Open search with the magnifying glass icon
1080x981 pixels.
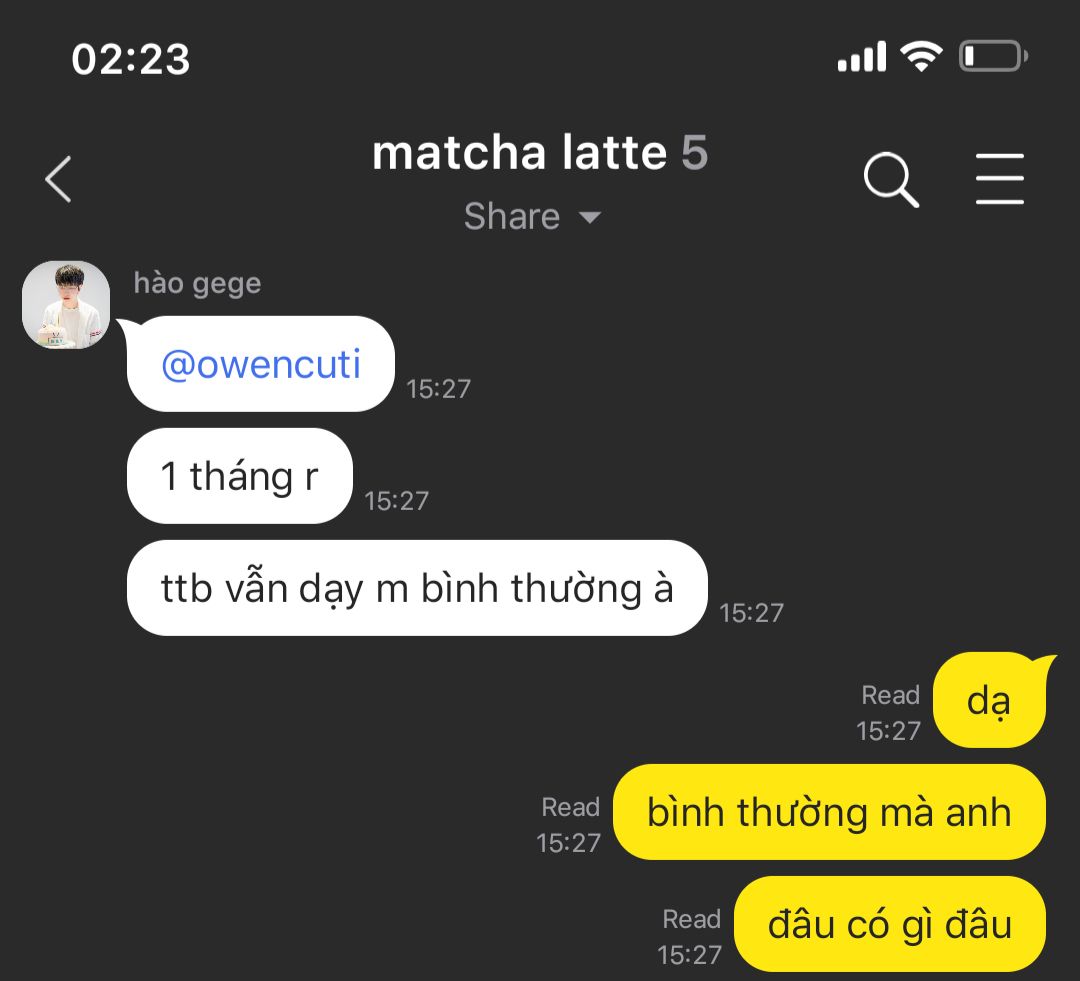coord(891,179)
